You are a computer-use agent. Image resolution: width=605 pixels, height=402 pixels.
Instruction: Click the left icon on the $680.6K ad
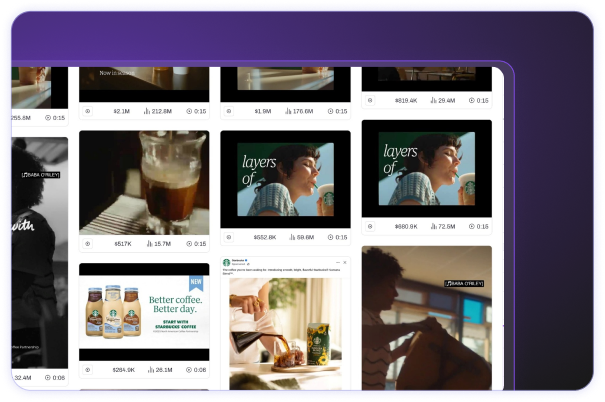pyautogui.click(x=369, y=227)
